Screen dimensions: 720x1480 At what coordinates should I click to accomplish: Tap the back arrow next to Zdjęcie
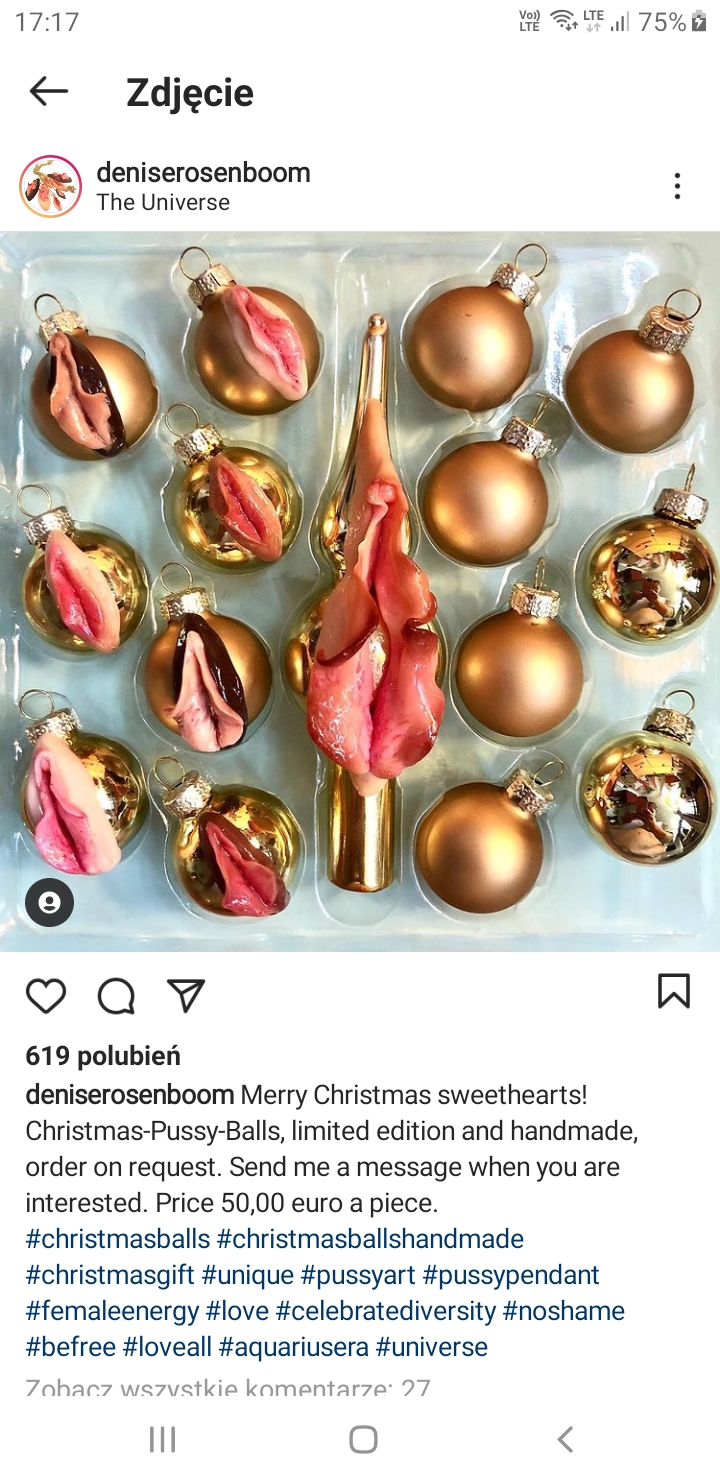coord(49,92)
